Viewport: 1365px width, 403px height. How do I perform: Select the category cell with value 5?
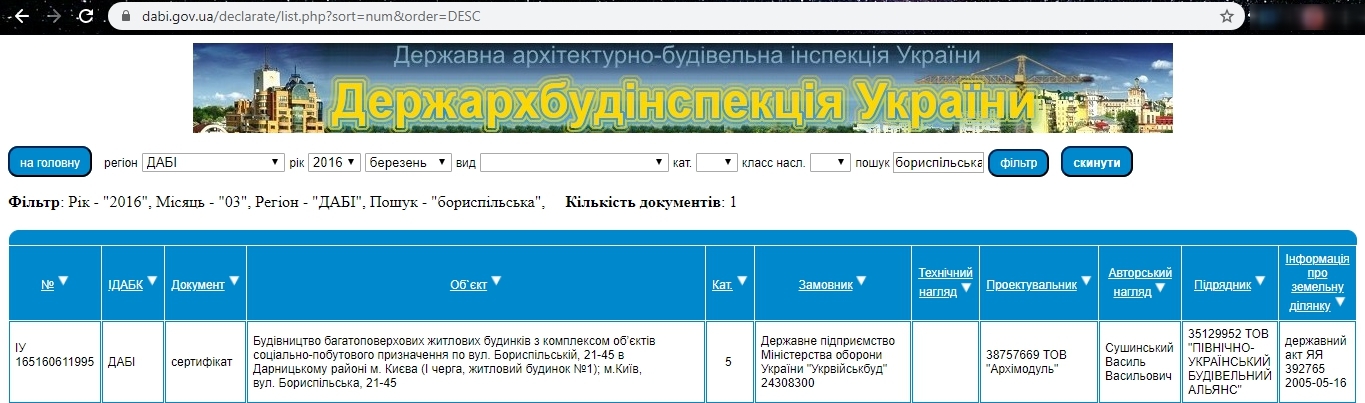click(x=729, y=362)
